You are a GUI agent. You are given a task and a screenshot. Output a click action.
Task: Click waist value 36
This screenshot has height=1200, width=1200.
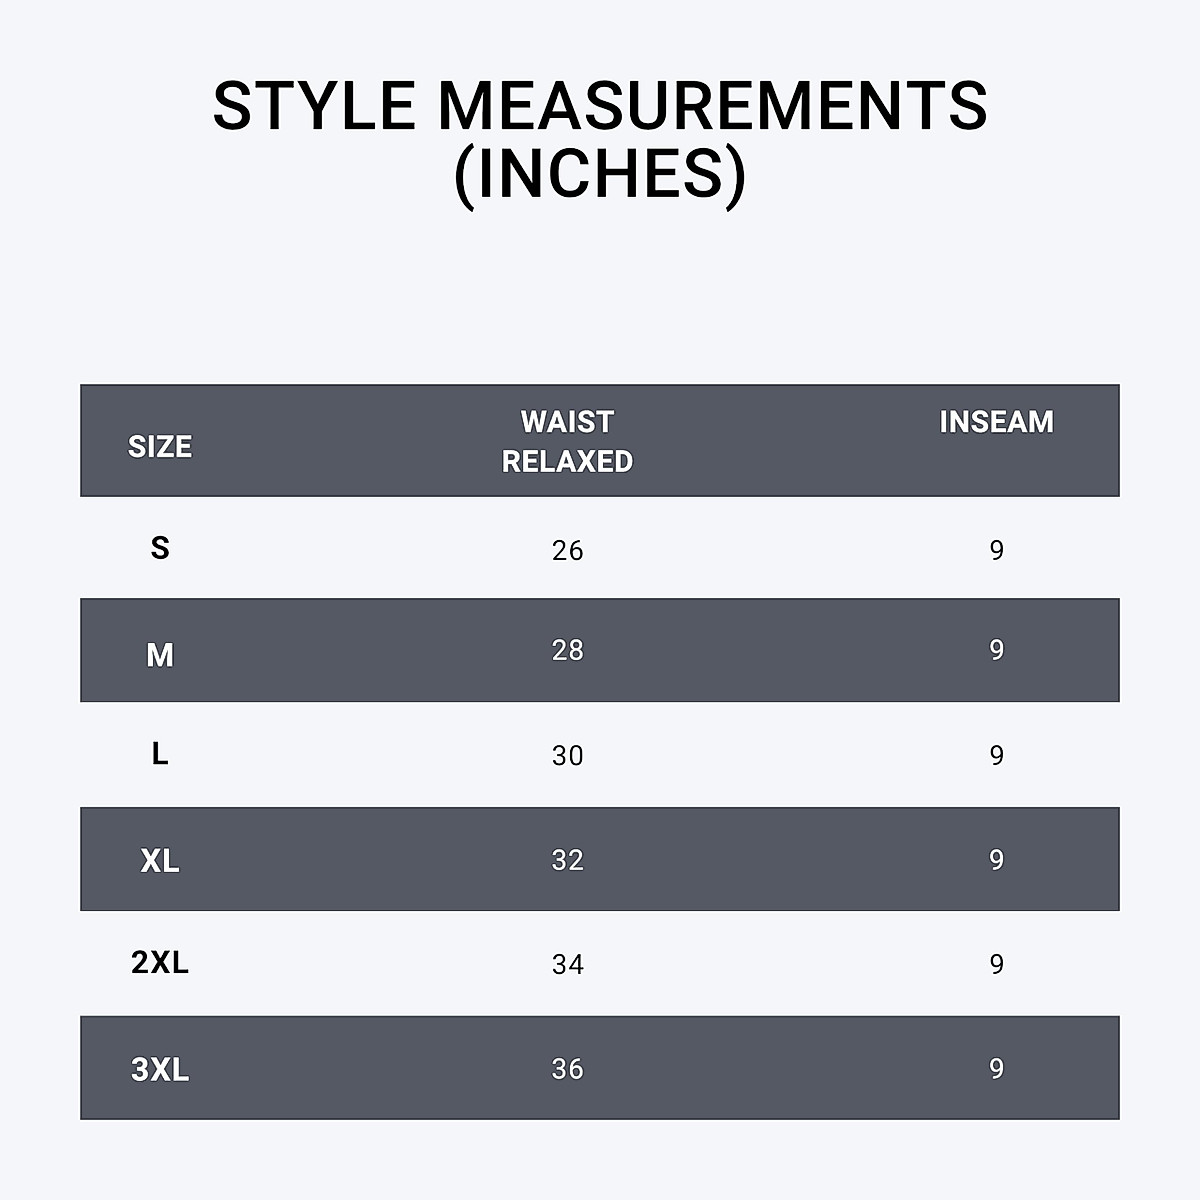click(x=567, y=1069)
